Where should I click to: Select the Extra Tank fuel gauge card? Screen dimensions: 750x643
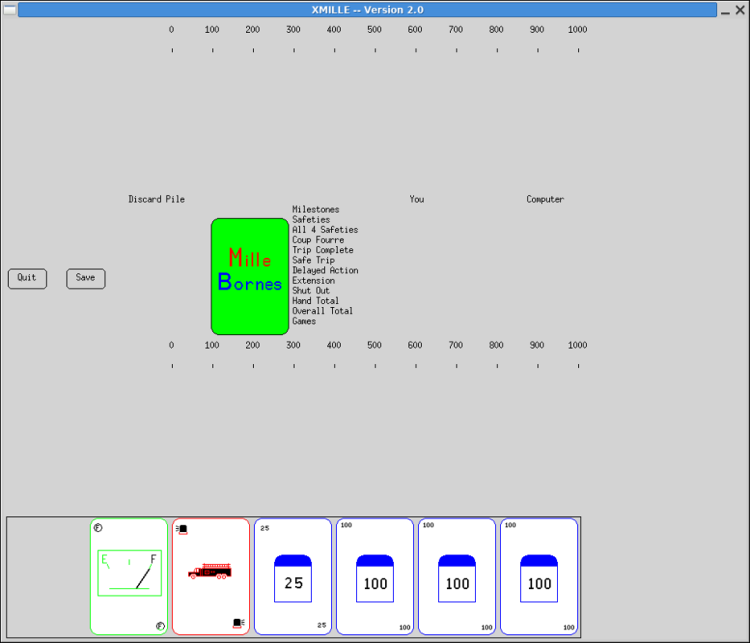point(129,576)
